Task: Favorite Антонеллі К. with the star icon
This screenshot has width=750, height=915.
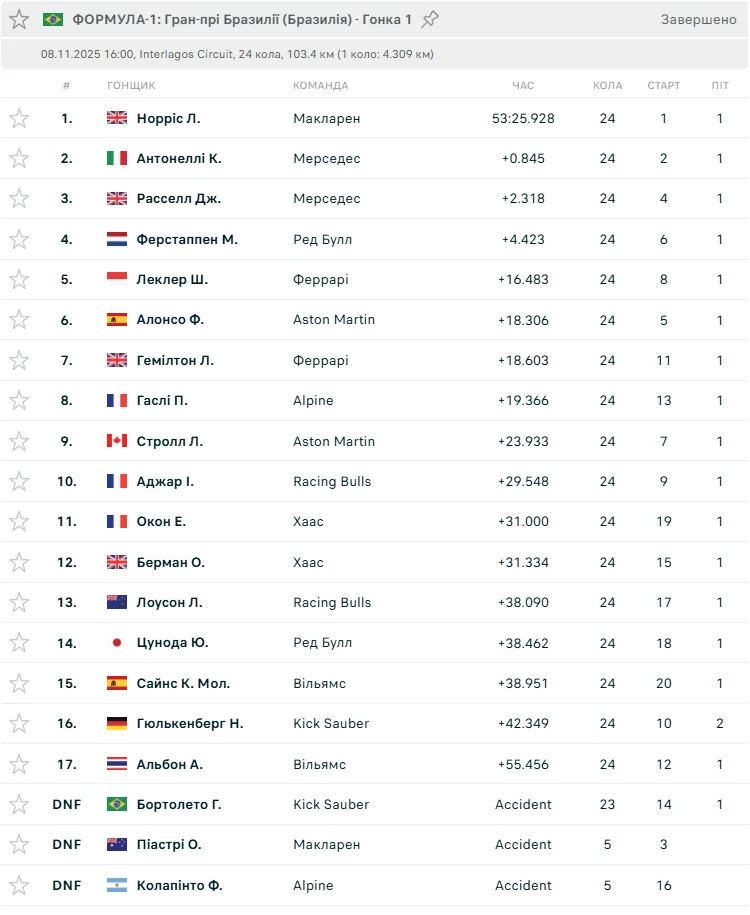Action: pyautogui.click(x=19, y=158)
